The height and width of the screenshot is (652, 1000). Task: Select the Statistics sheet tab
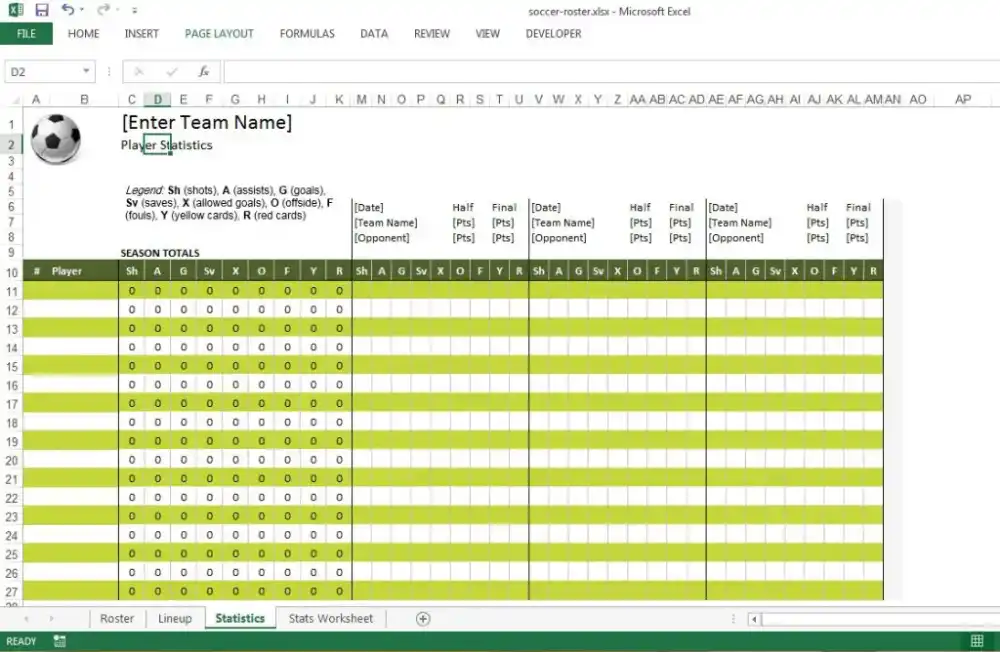click(x=240, y=618)
